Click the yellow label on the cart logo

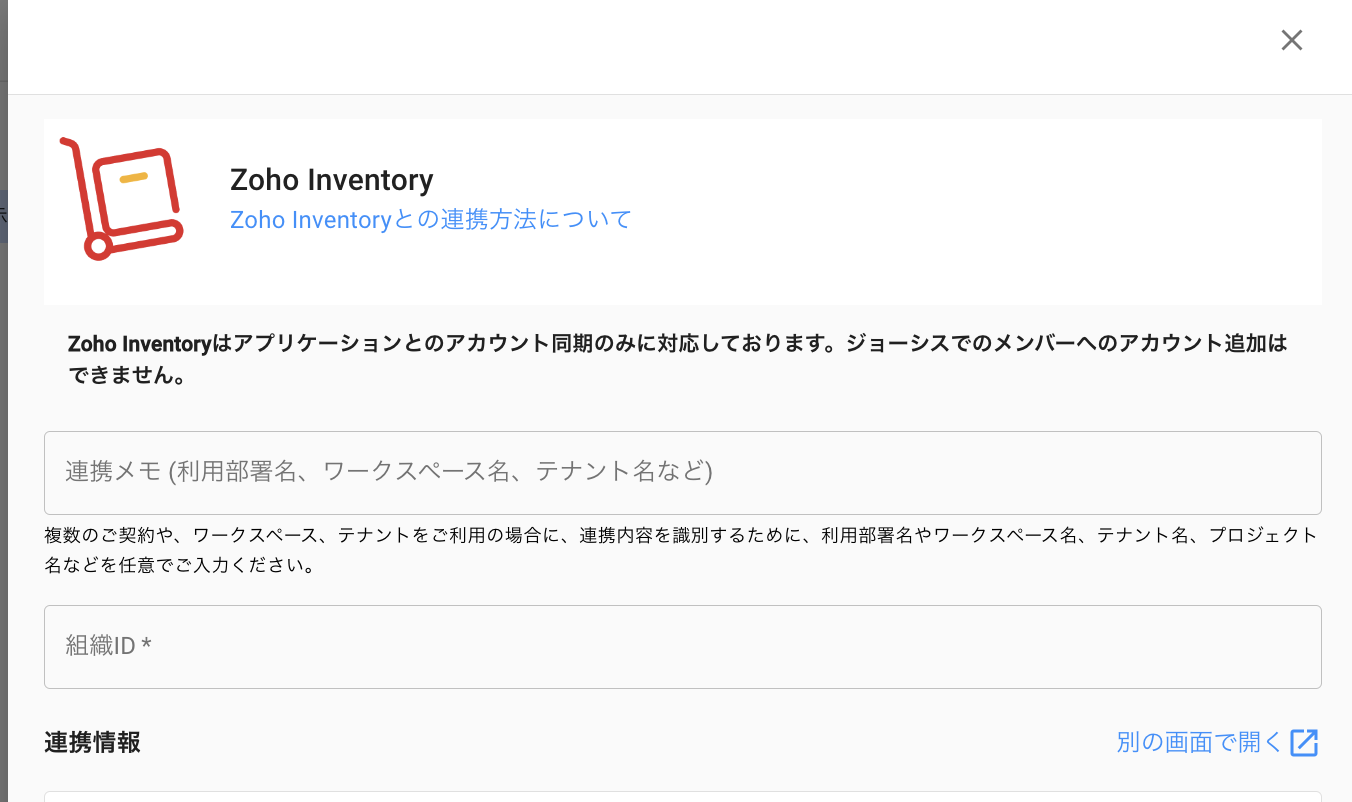tap(133, 179)
